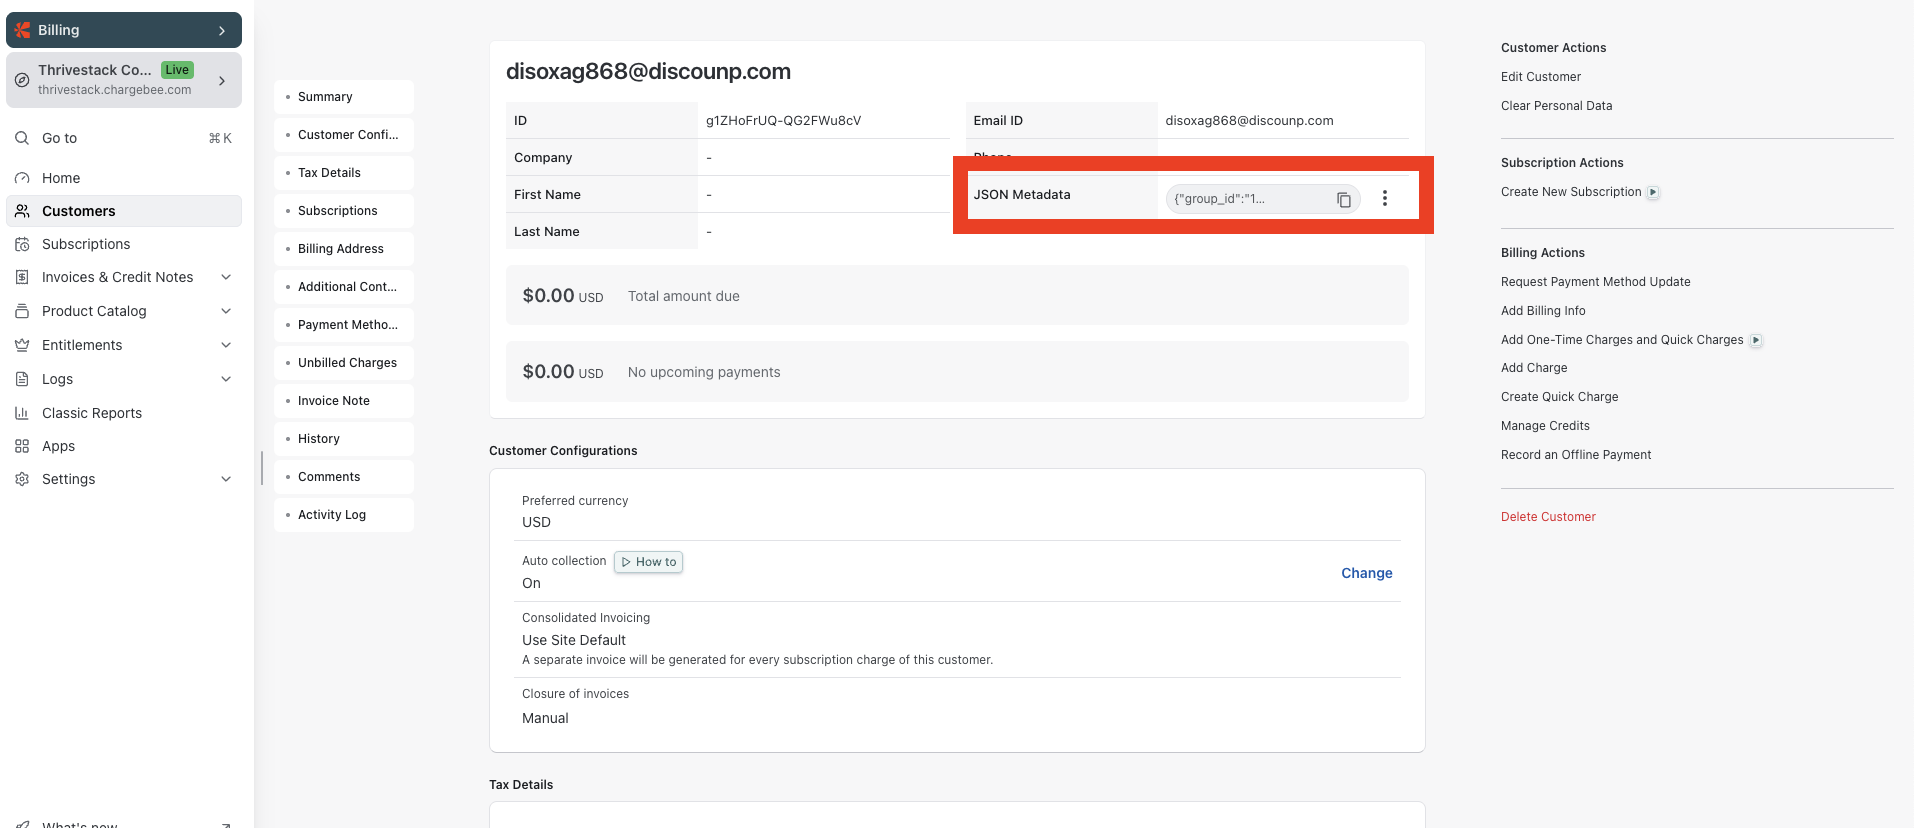The image size is (1914, 828).
Task: Click the Auto collection How to button
Action: [648, 562]
